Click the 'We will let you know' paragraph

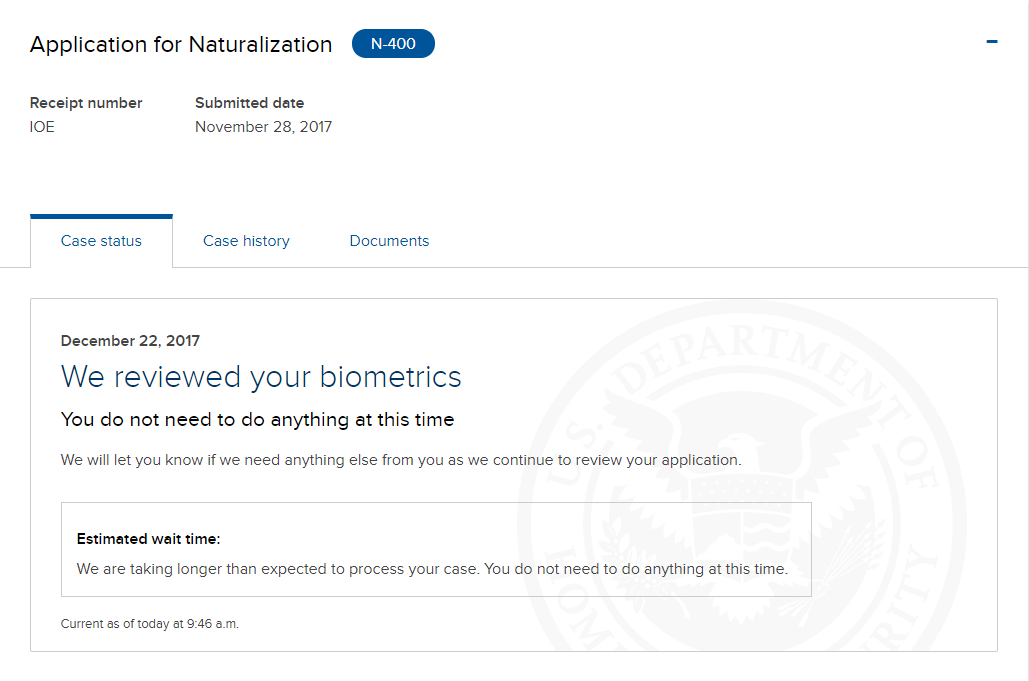[x=401, y=460]
